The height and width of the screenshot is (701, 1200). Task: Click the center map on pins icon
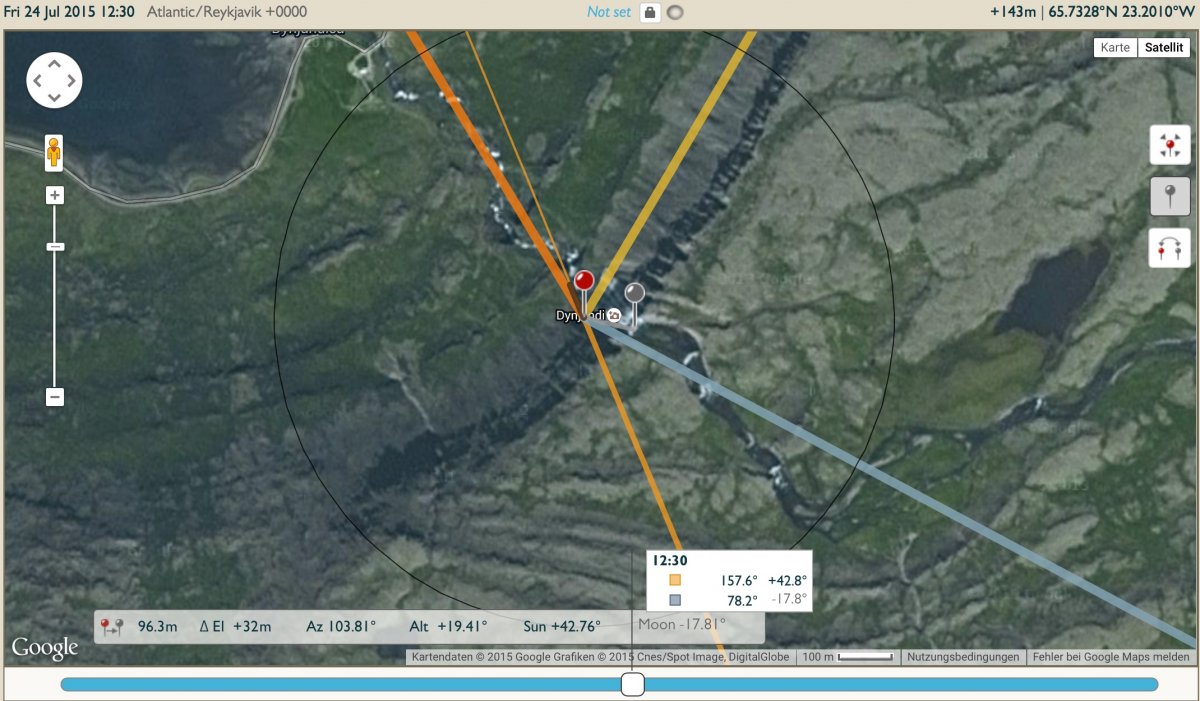pos(1170,145)
